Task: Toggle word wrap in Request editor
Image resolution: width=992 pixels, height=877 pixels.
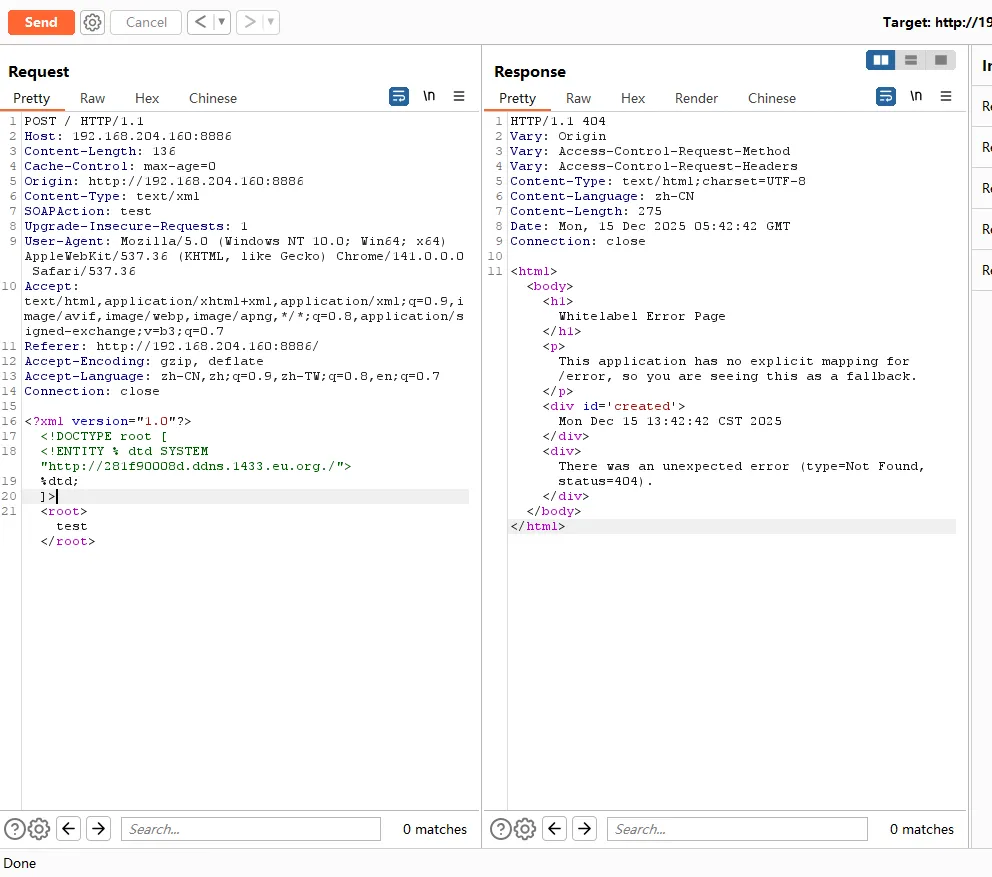Action: (399, 96)
